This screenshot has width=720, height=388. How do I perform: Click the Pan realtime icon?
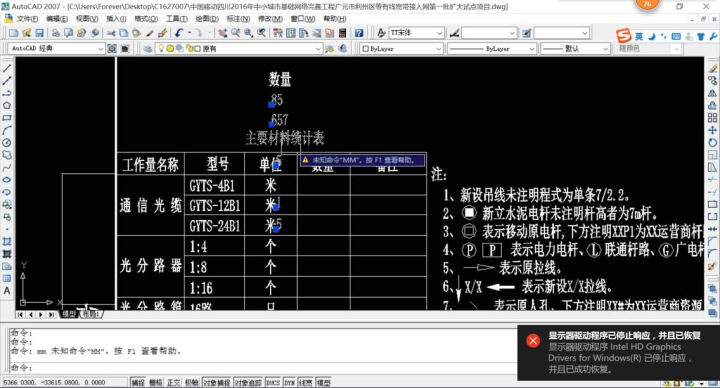coord(222,33)
